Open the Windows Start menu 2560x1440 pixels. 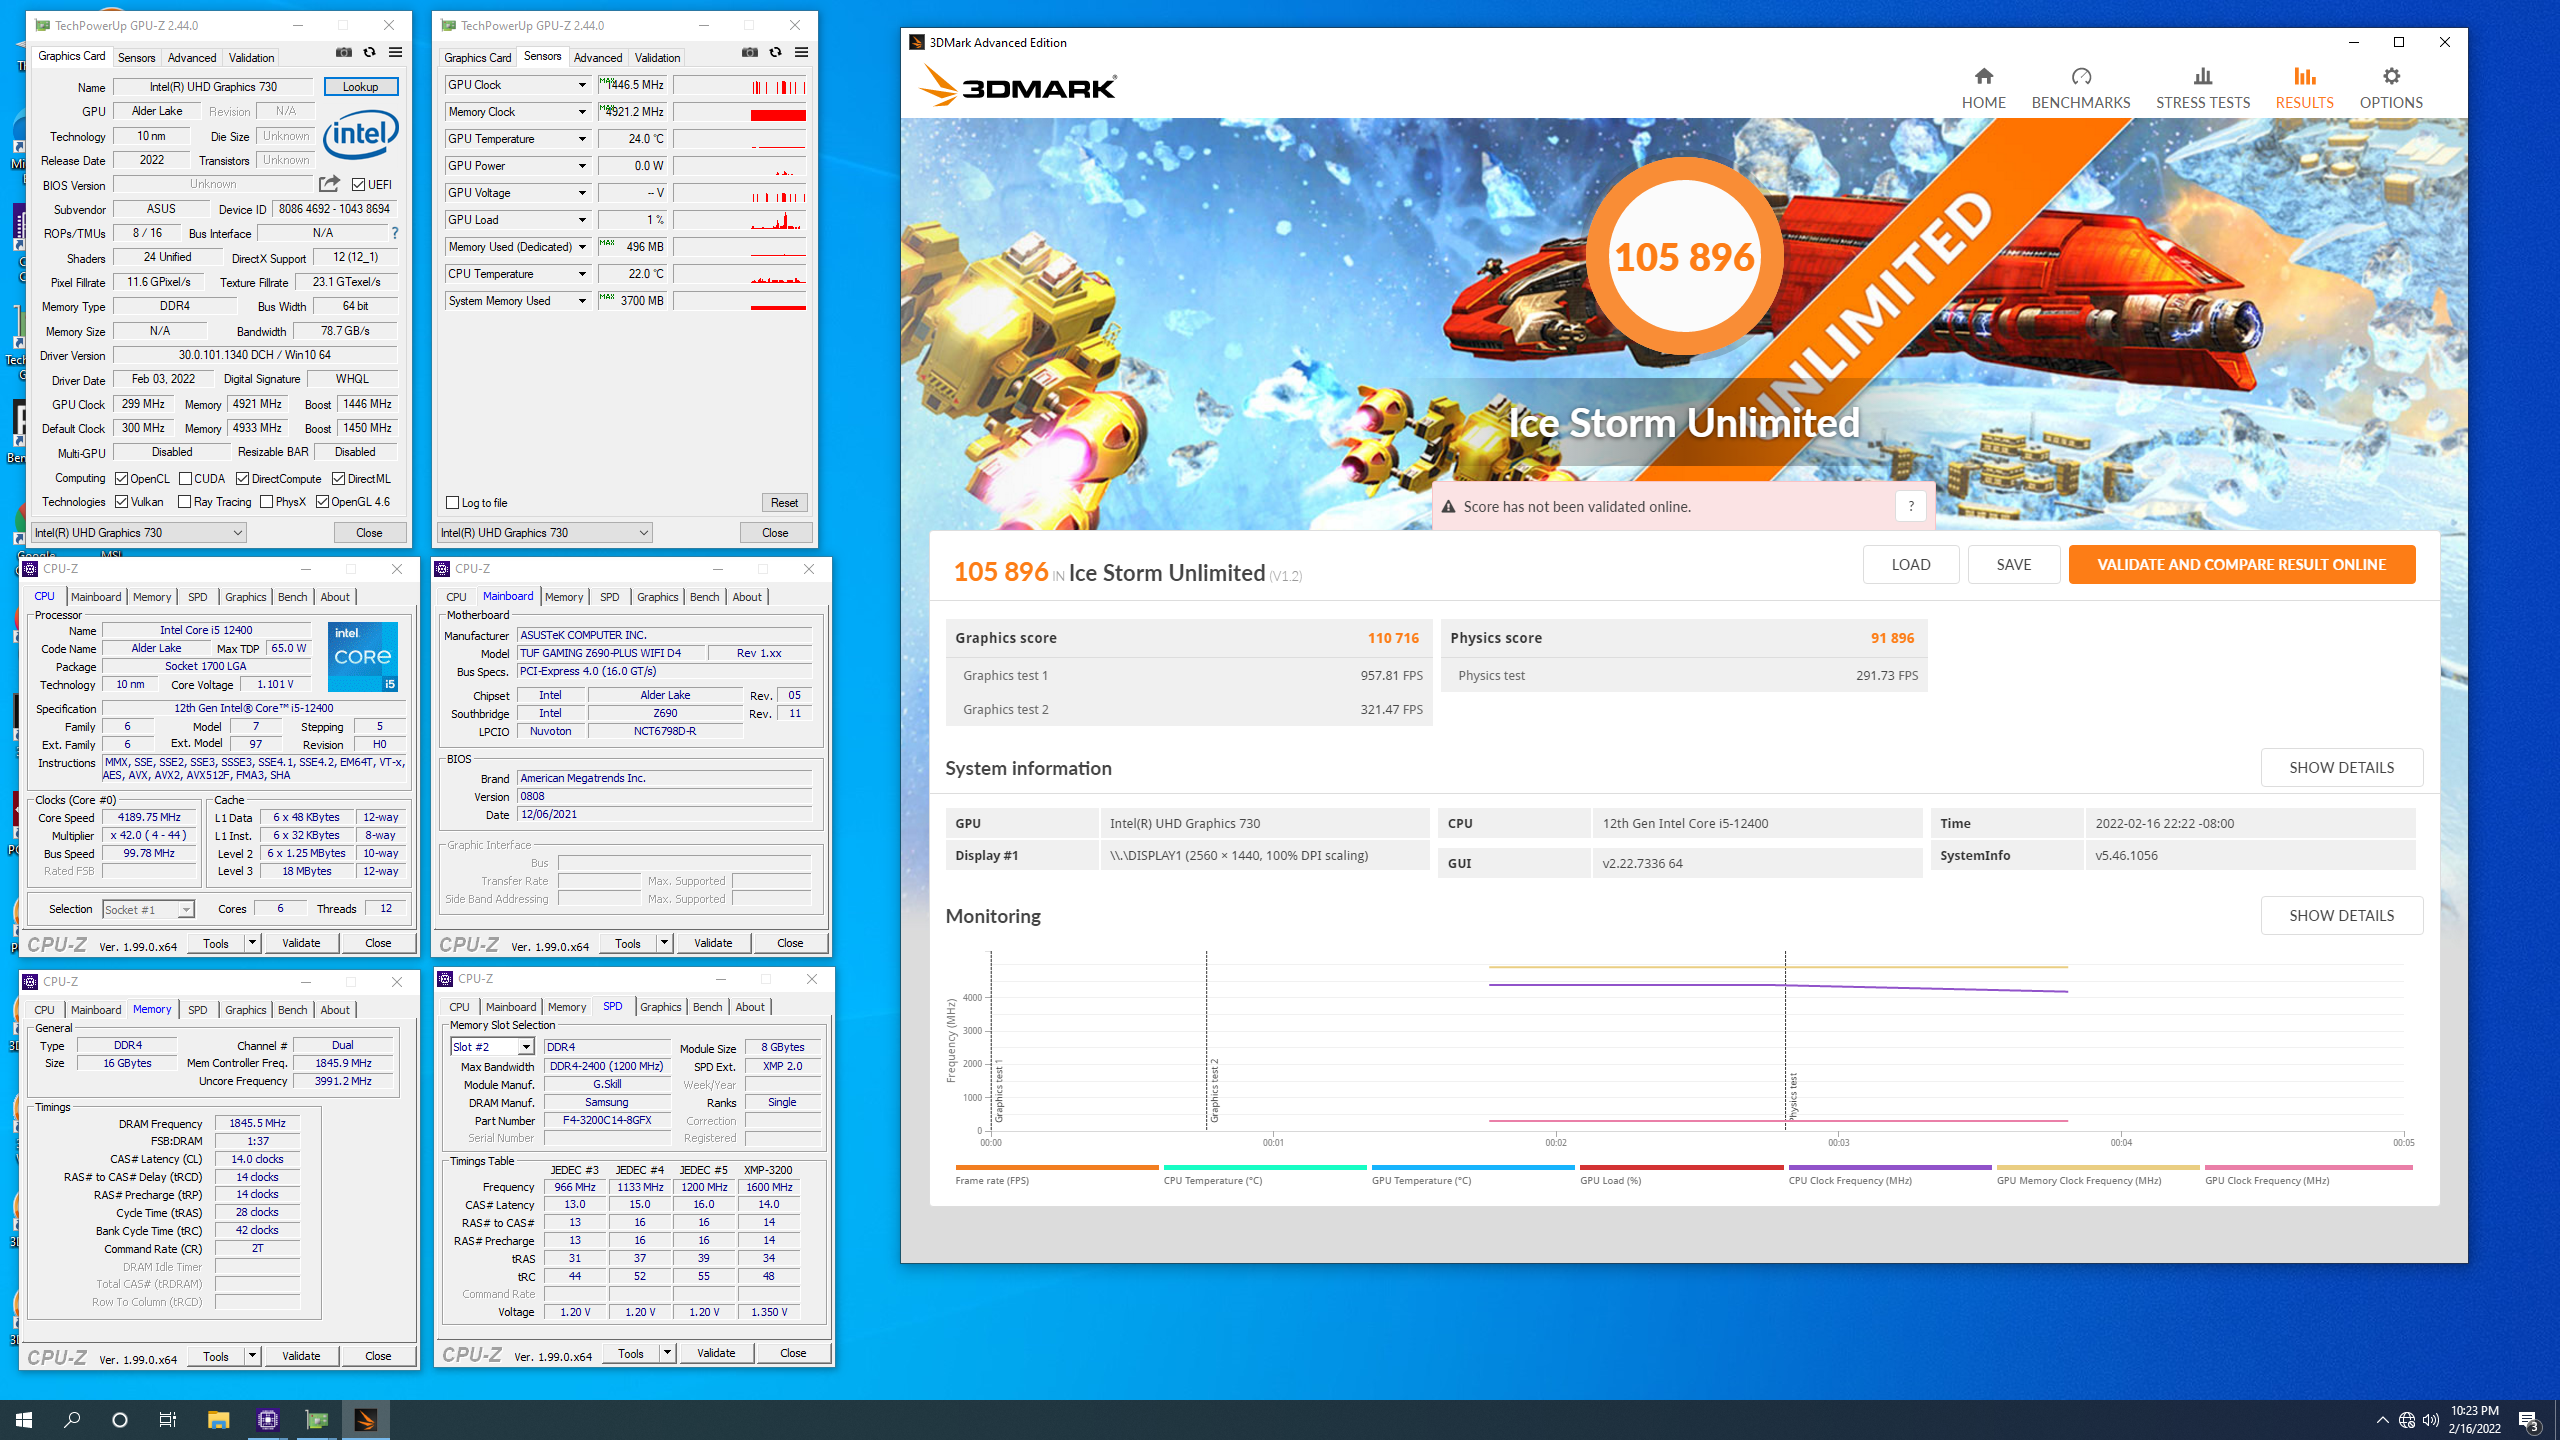[24, 1419]
